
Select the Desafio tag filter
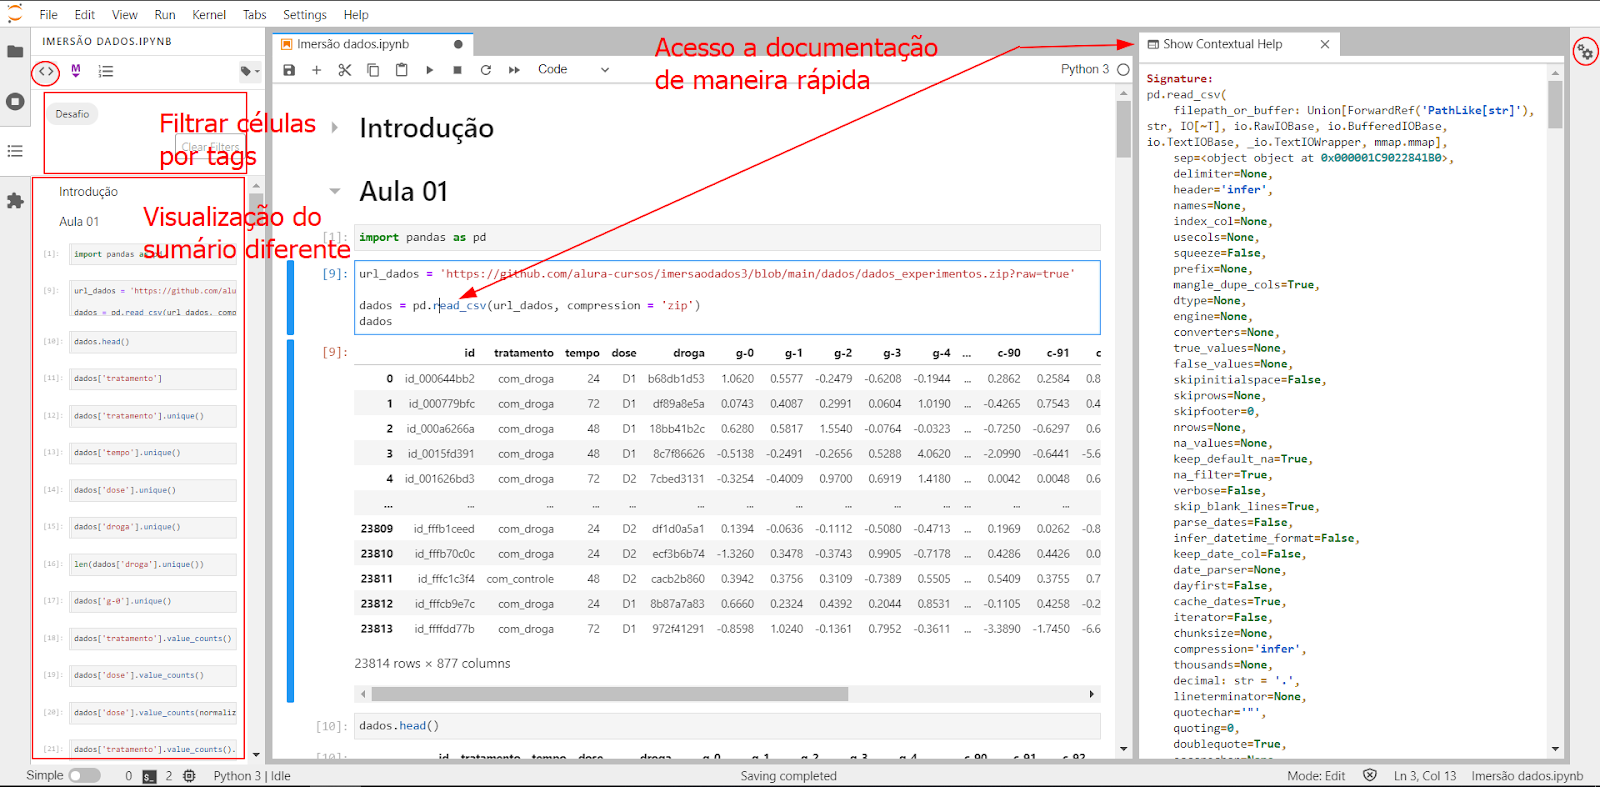pyautogui.click(x=72, y=114)
